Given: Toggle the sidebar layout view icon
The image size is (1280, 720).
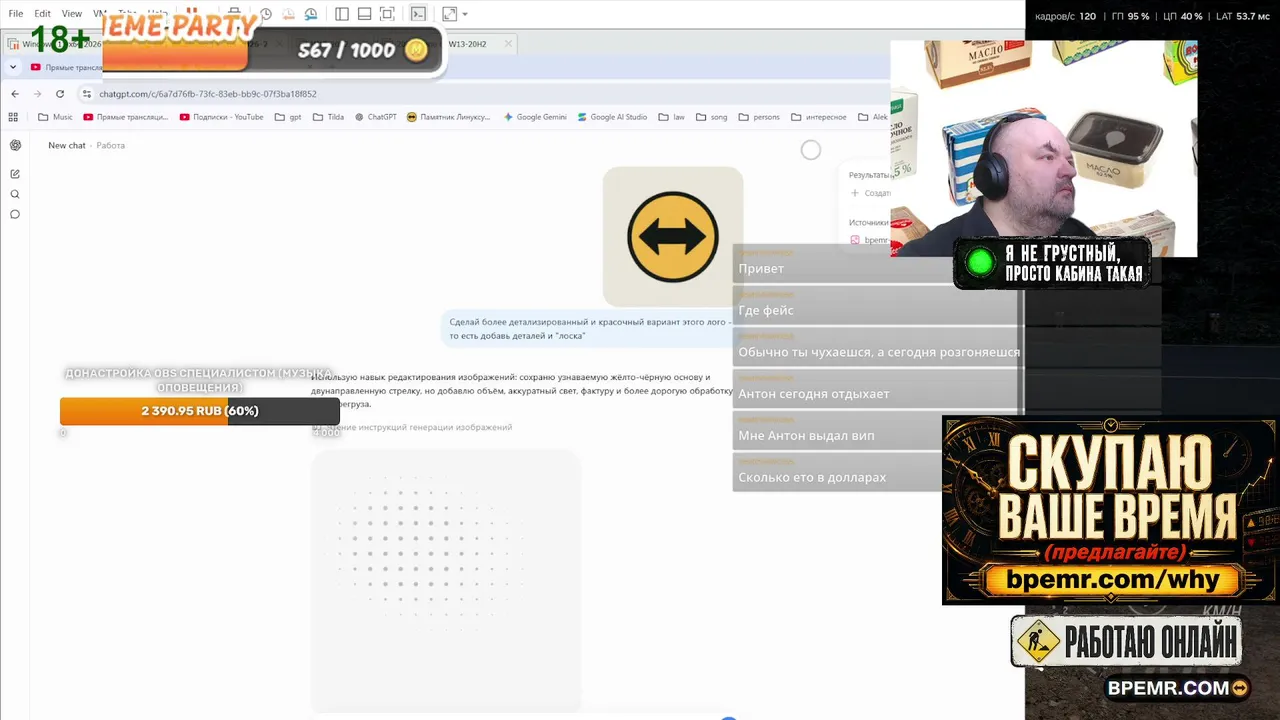Looking at the screenshot, I should point(342,14).
